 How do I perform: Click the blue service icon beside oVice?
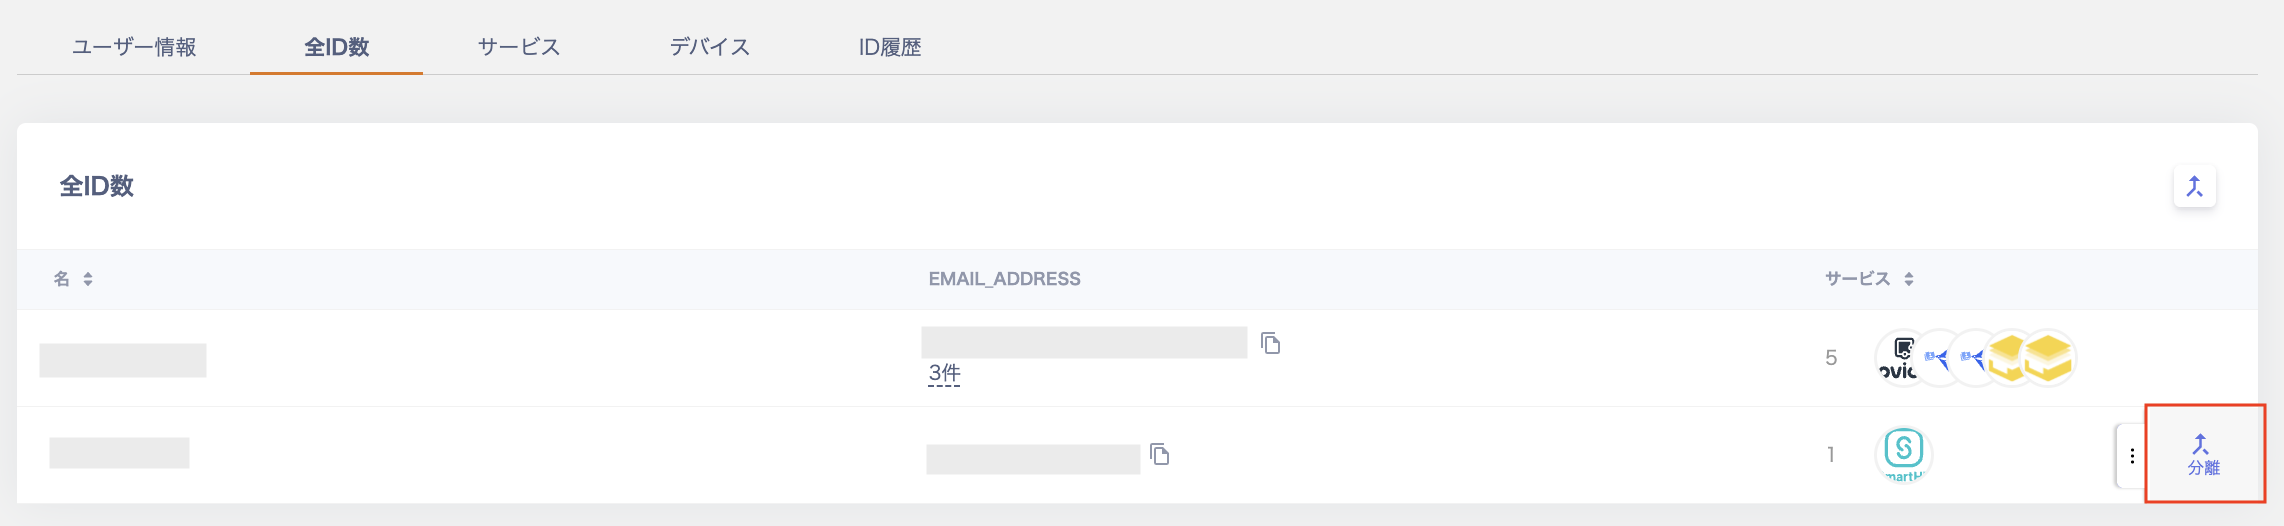click(1938, 358)
